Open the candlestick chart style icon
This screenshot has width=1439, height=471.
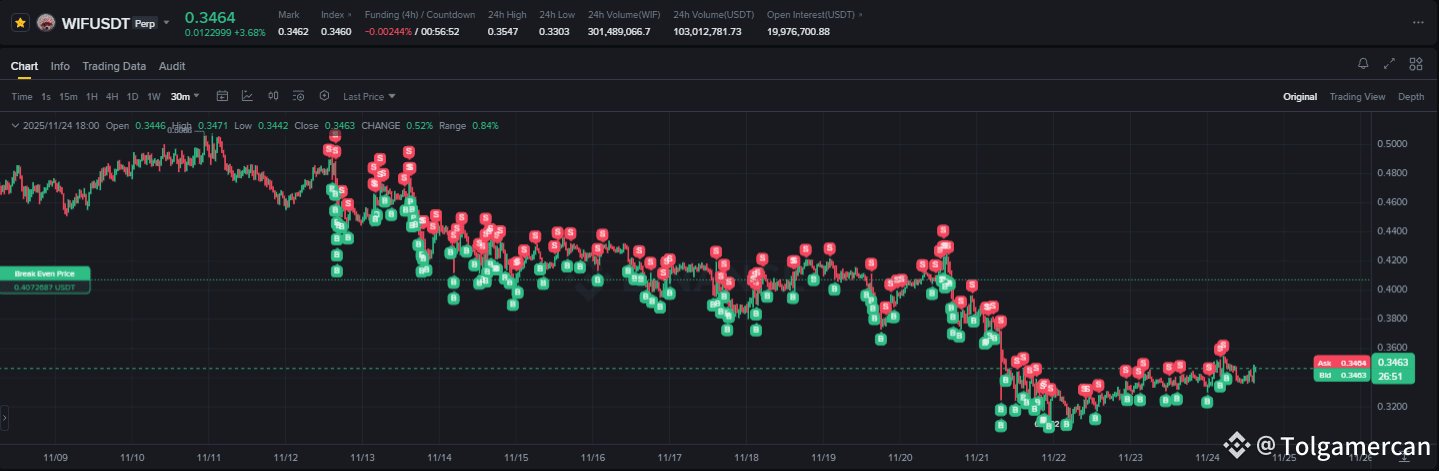coord(273,96)
